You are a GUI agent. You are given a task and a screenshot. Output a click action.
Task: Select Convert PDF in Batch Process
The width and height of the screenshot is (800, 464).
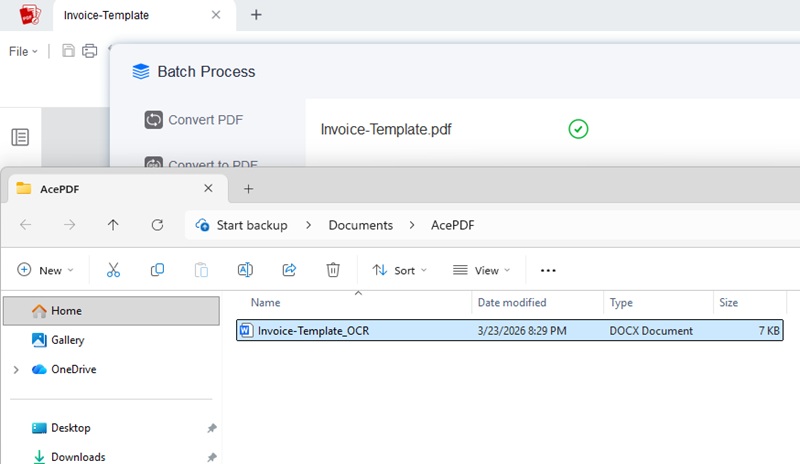[x=193, y=120]
